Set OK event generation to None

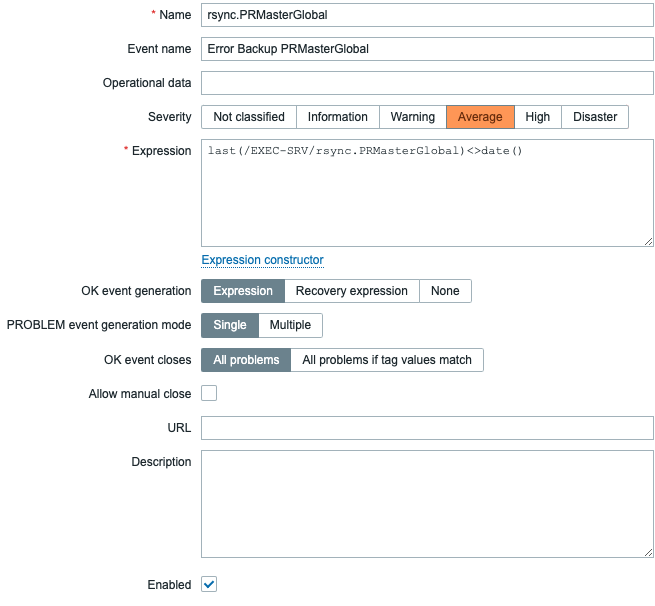click(x=445, y=291)
